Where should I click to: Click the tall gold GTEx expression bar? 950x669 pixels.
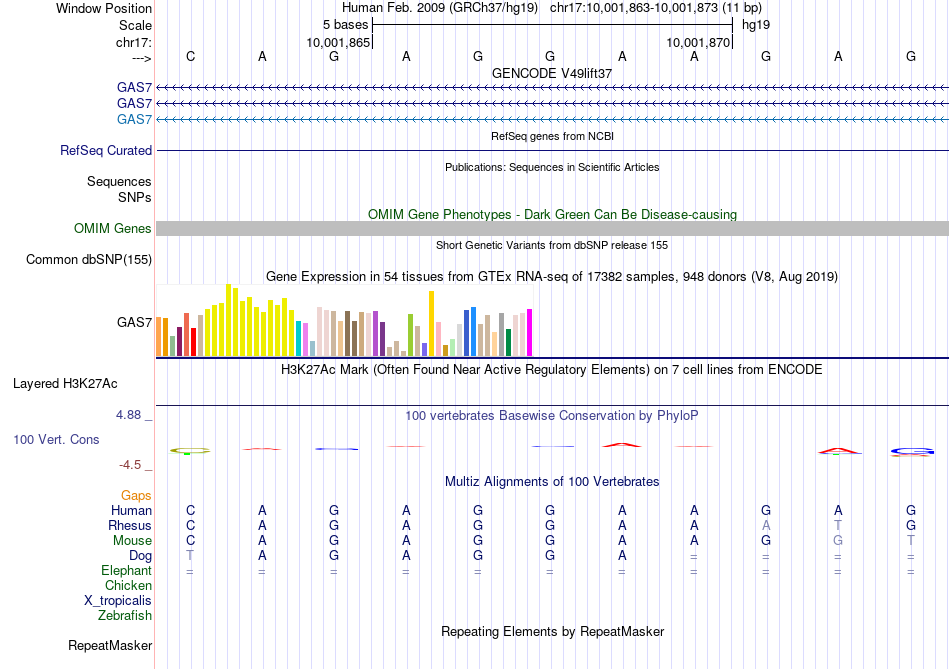click(x=431, y=324)
